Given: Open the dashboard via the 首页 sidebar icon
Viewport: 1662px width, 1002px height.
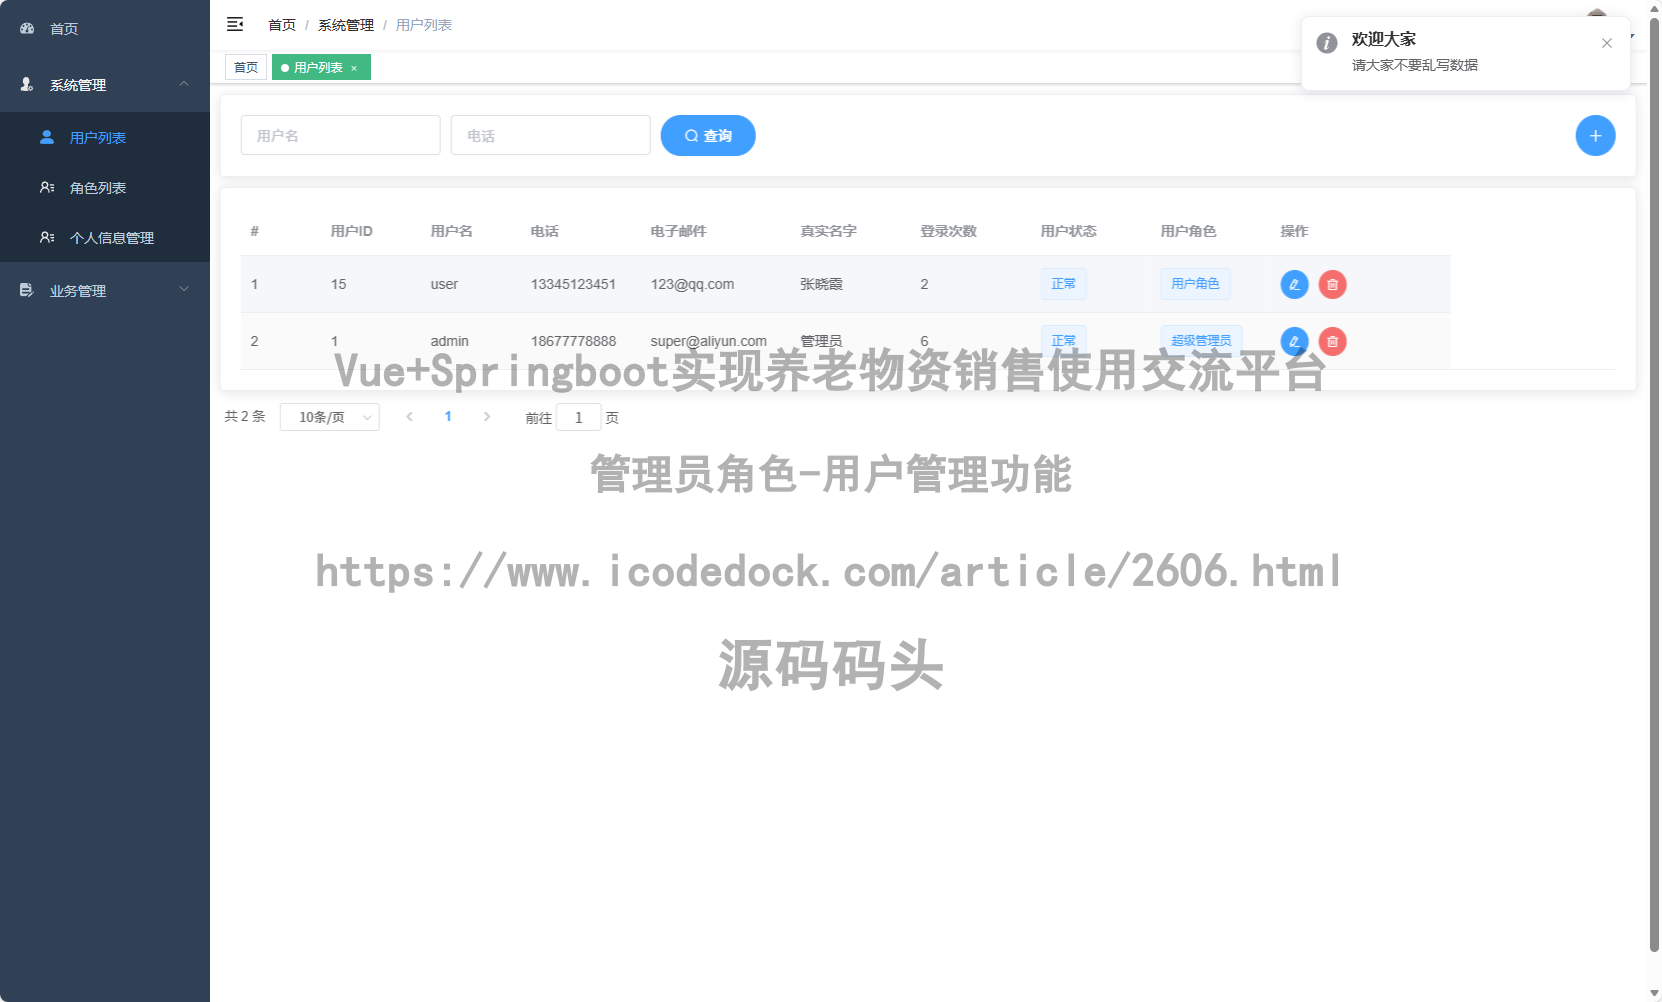Looking at the screenshot, I should point(26,28).
